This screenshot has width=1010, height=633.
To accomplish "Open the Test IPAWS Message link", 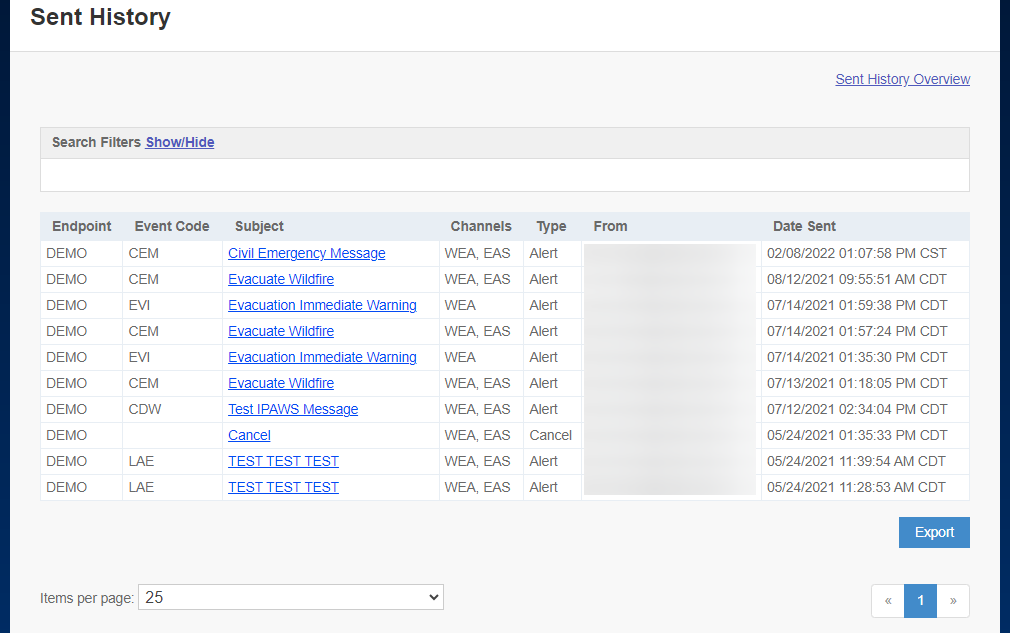I will 293,410.
